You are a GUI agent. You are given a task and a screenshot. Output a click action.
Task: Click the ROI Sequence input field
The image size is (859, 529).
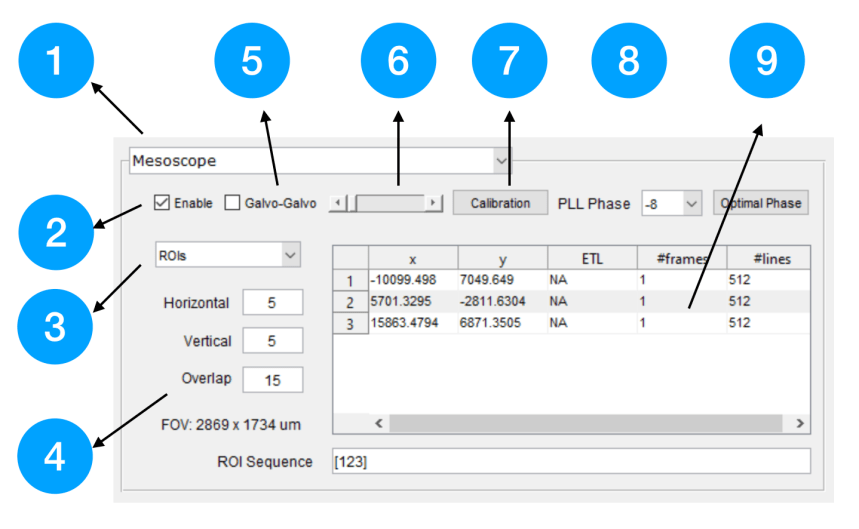click(x=570, y=461)
